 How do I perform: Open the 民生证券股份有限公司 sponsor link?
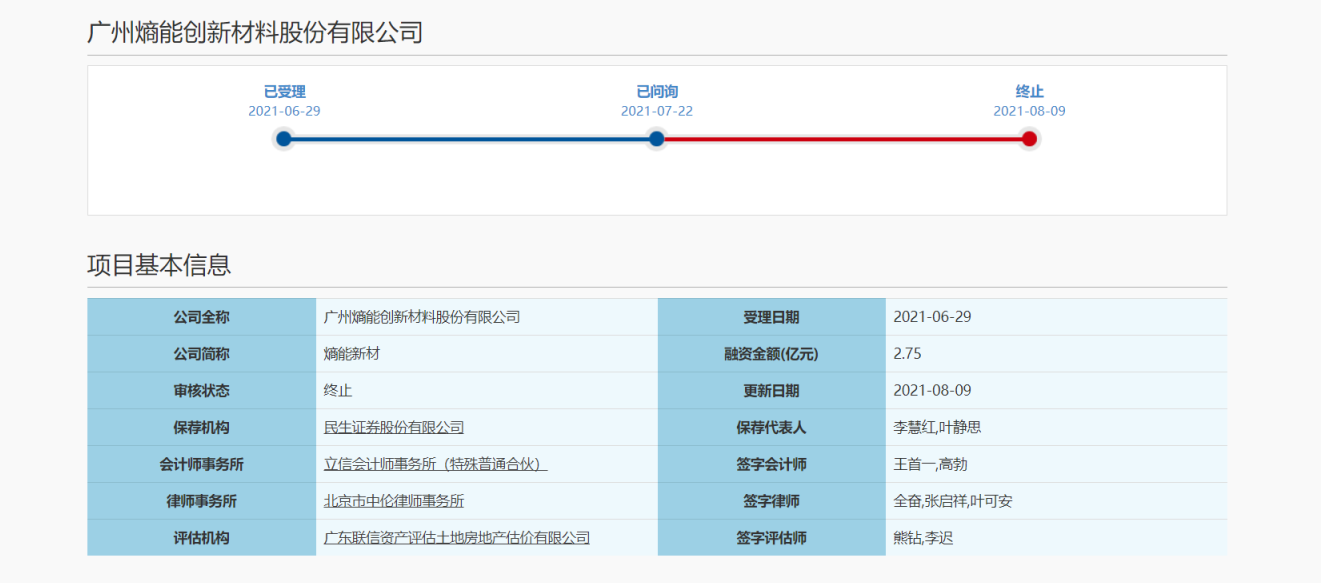point(392,427)
